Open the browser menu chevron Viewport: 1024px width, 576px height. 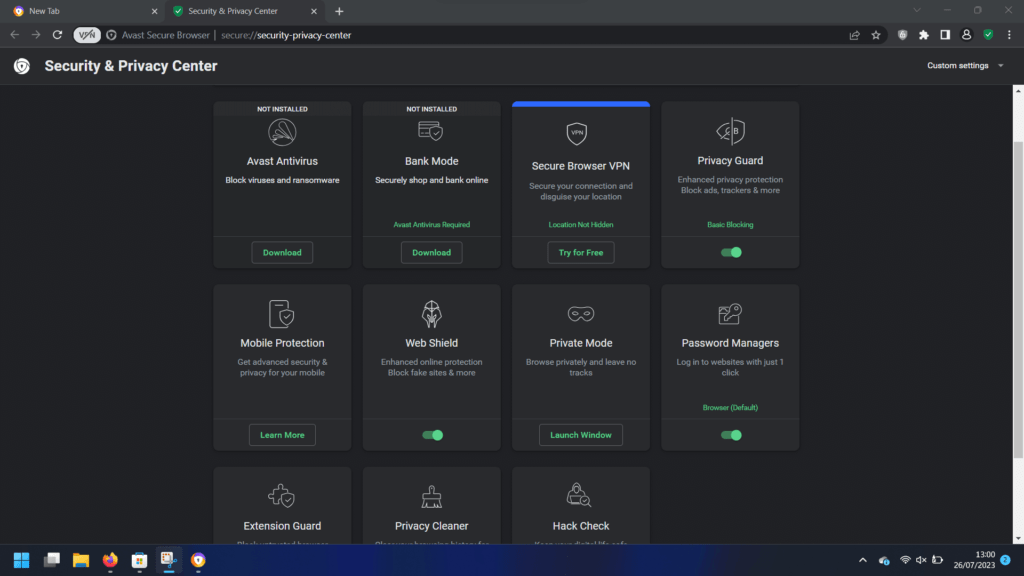click(1009, 35)
